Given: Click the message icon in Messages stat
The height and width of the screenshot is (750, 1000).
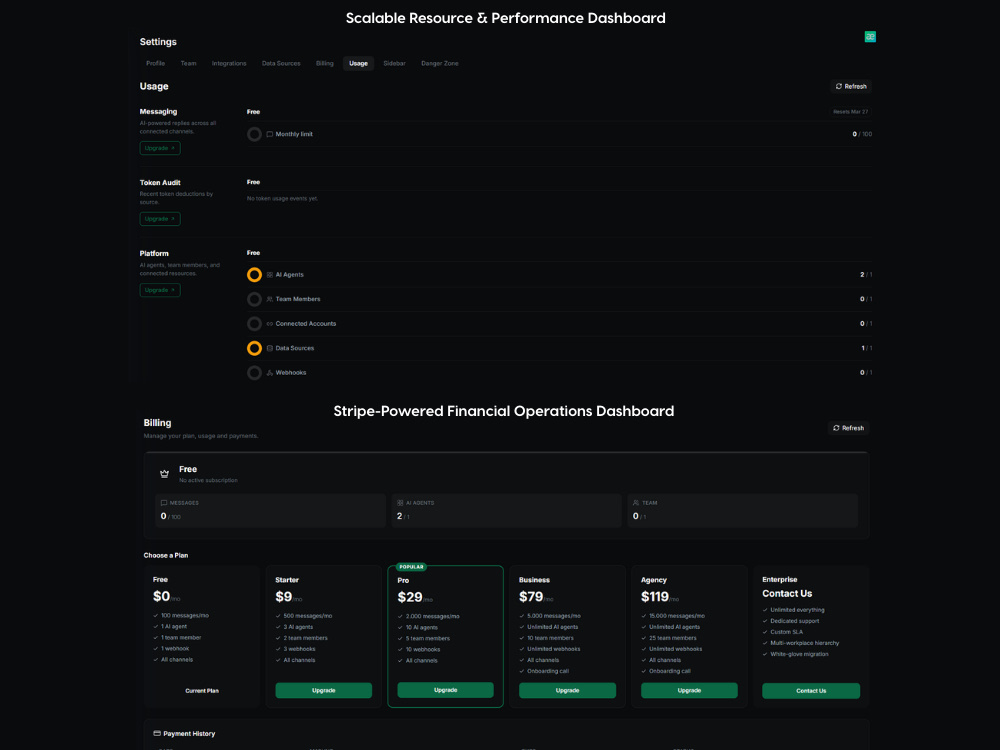Looking at the screenshot, I should [164, 503].
